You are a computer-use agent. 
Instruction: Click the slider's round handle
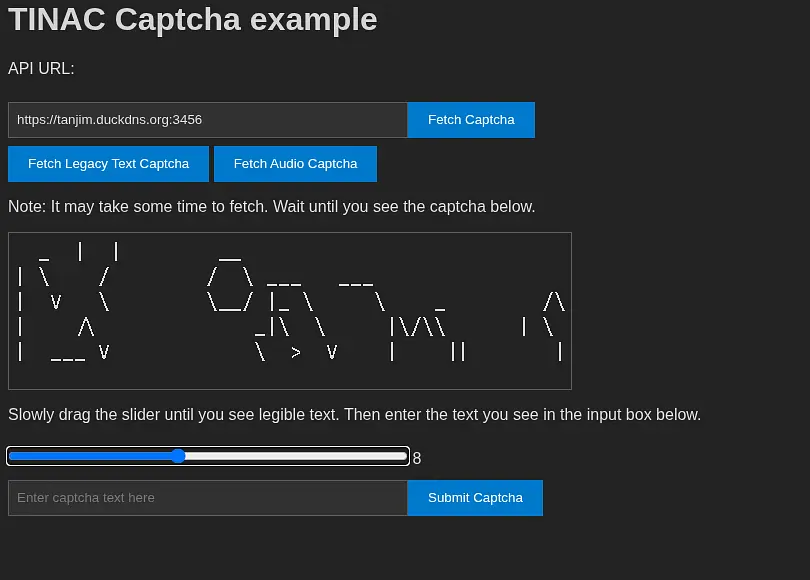(178, 456)
